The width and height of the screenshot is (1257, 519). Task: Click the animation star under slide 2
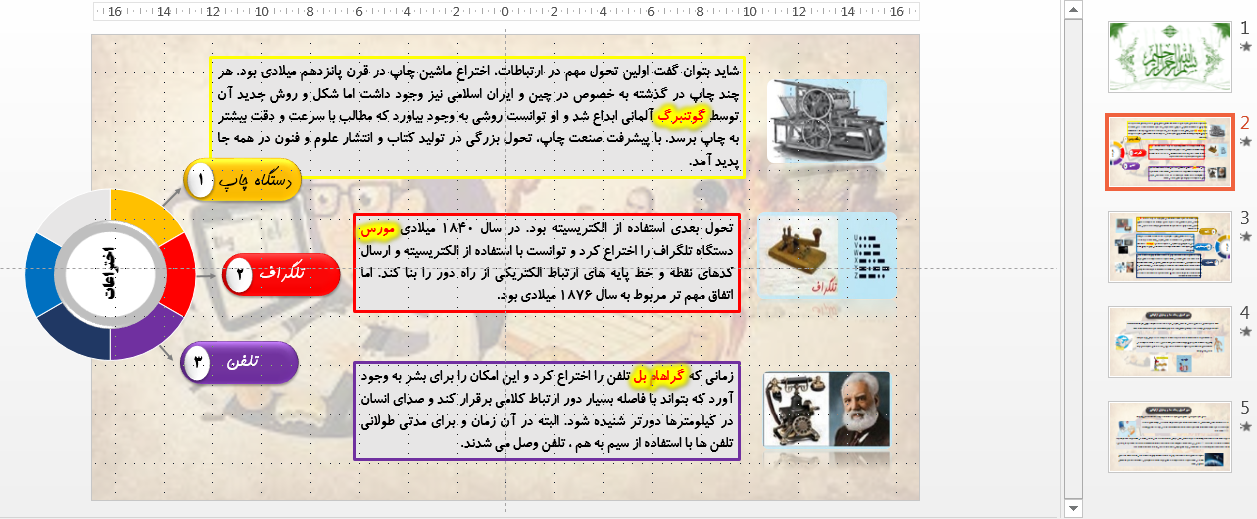pos(1245,142)
